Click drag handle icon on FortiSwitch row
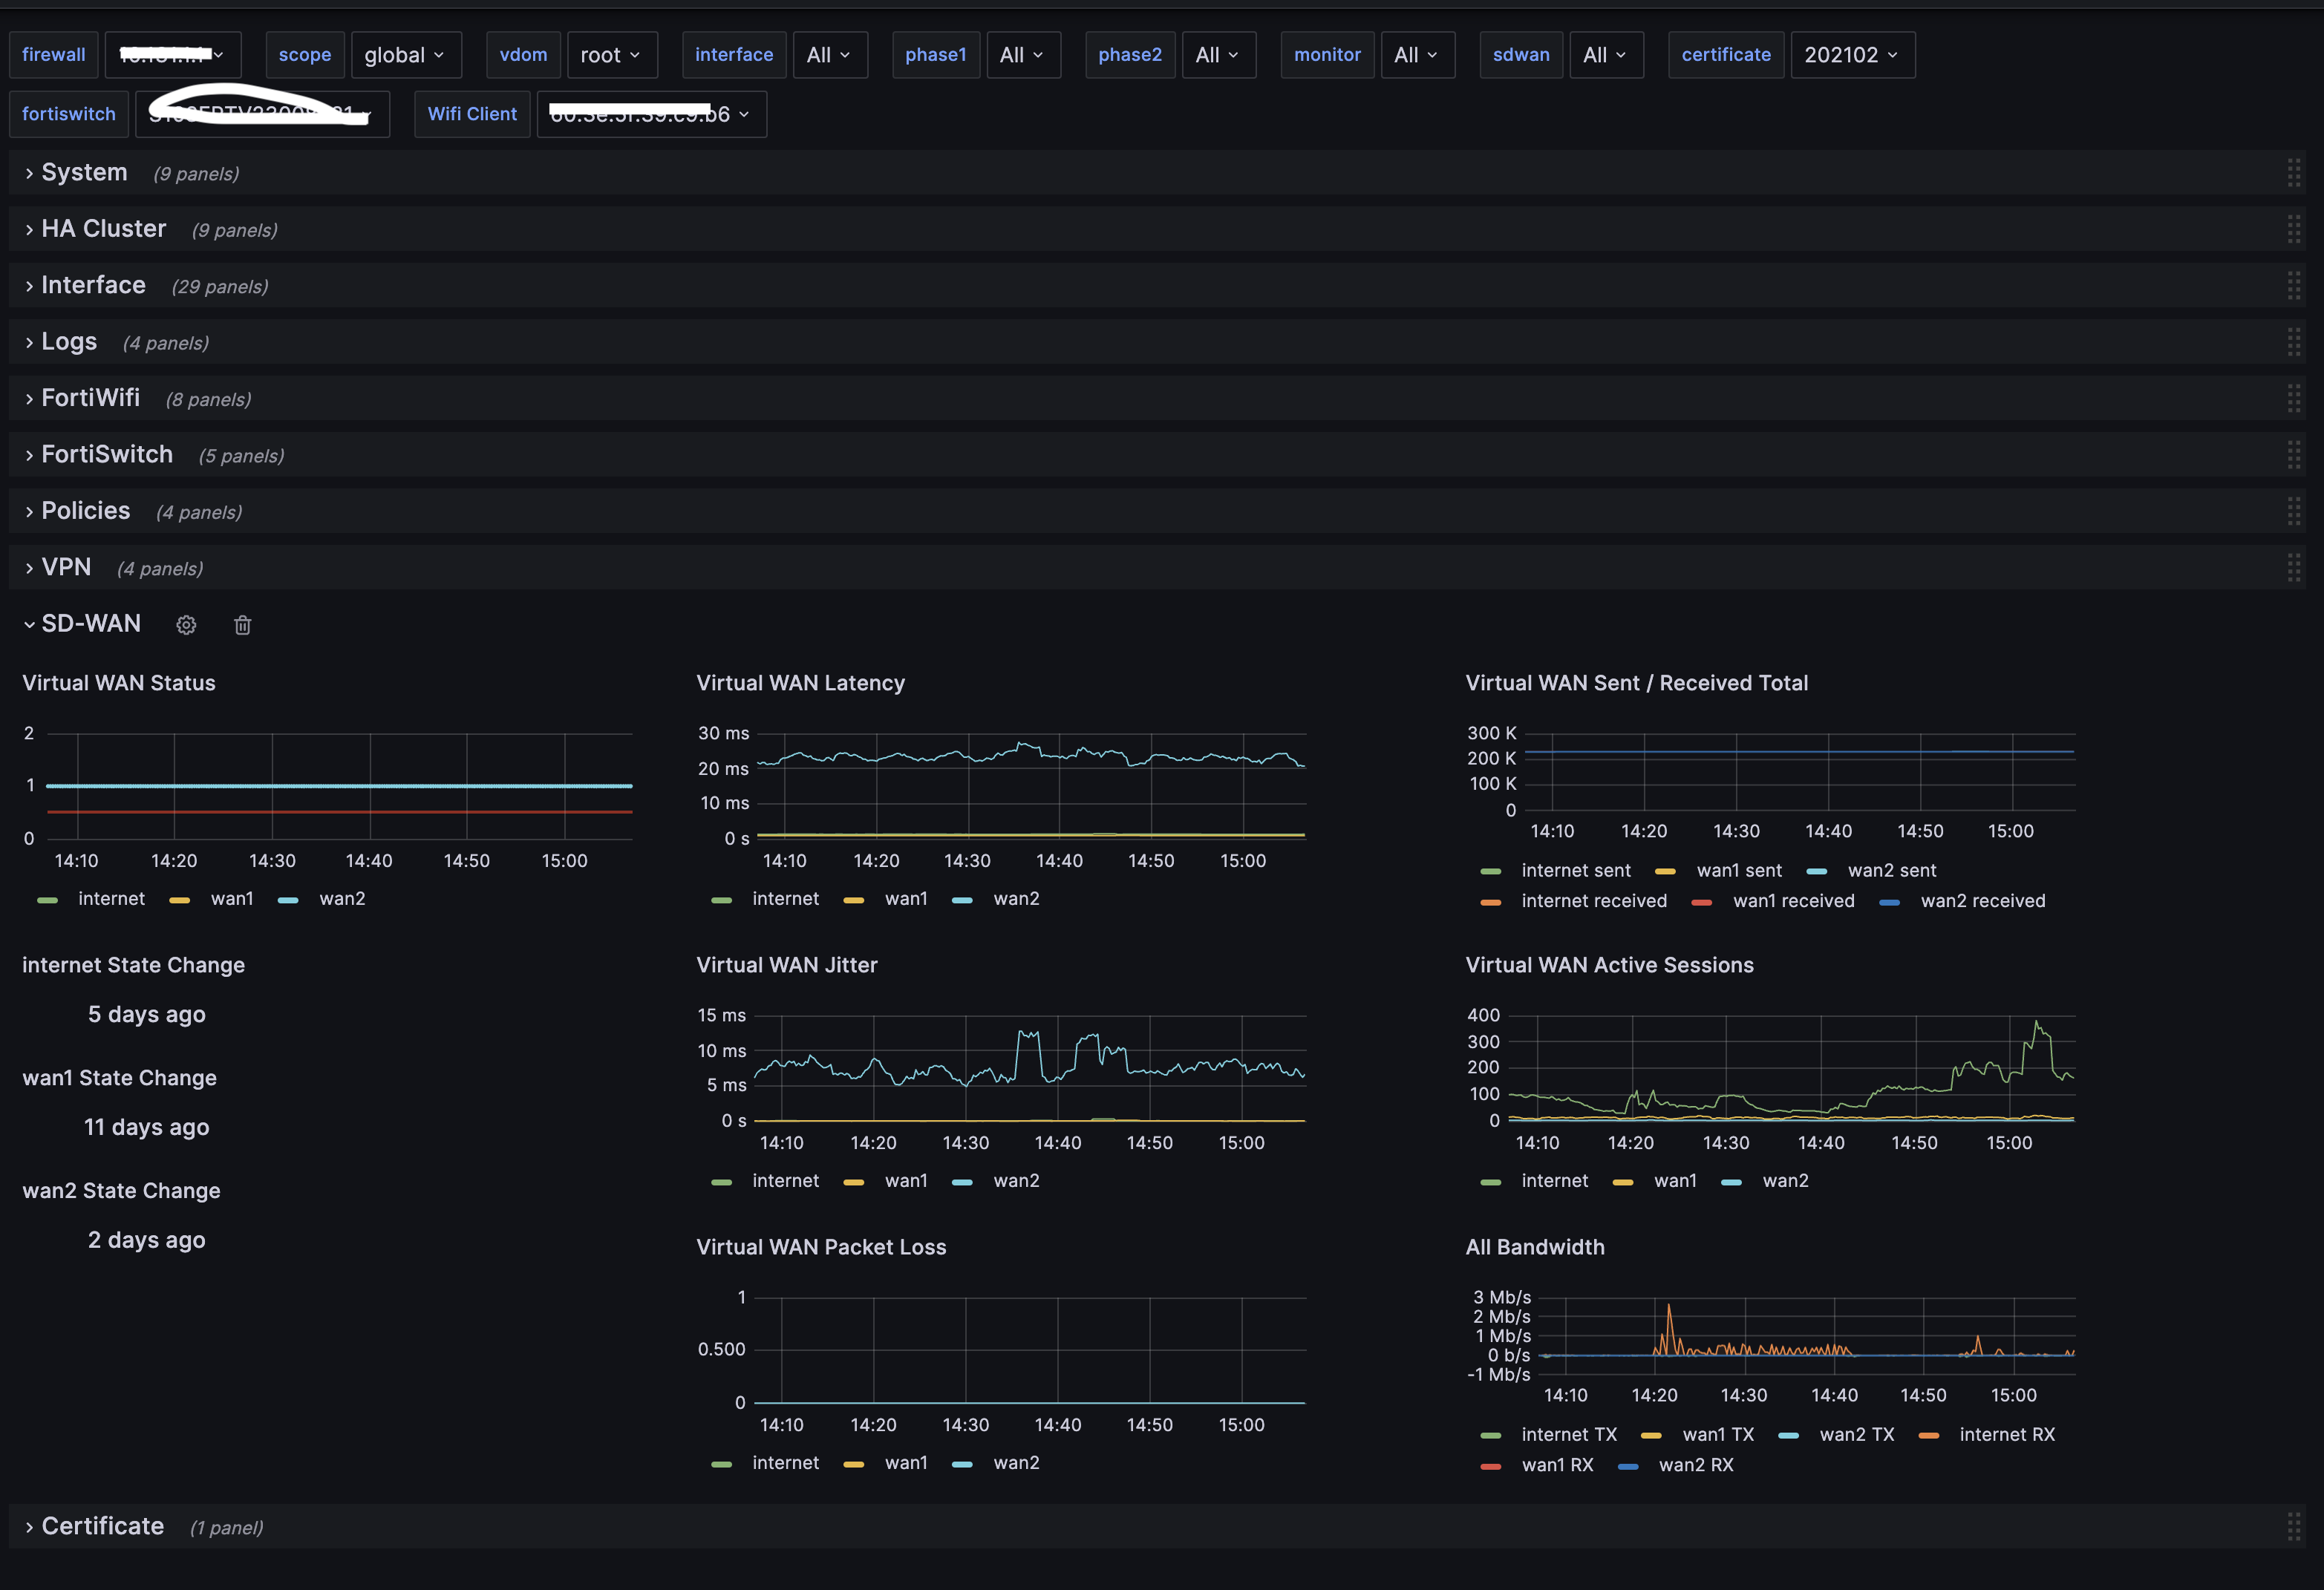 2293,455
